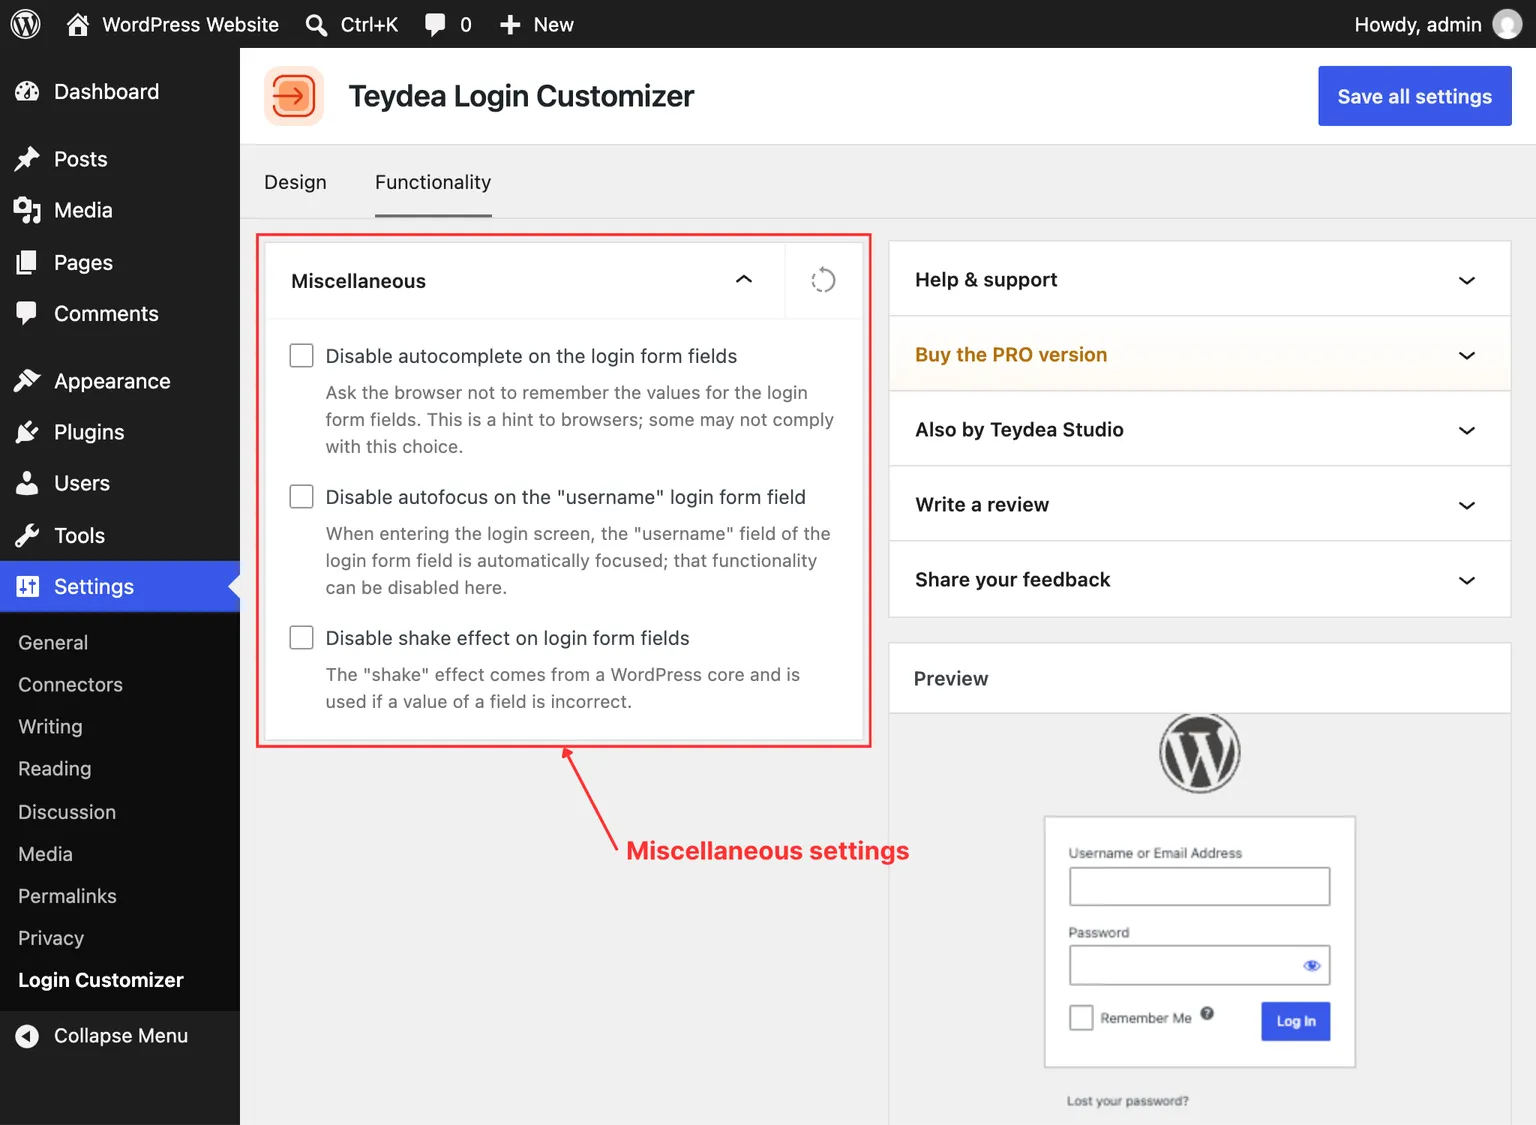Click the Teydea Login Customizer logo

[x=294, y=96]
